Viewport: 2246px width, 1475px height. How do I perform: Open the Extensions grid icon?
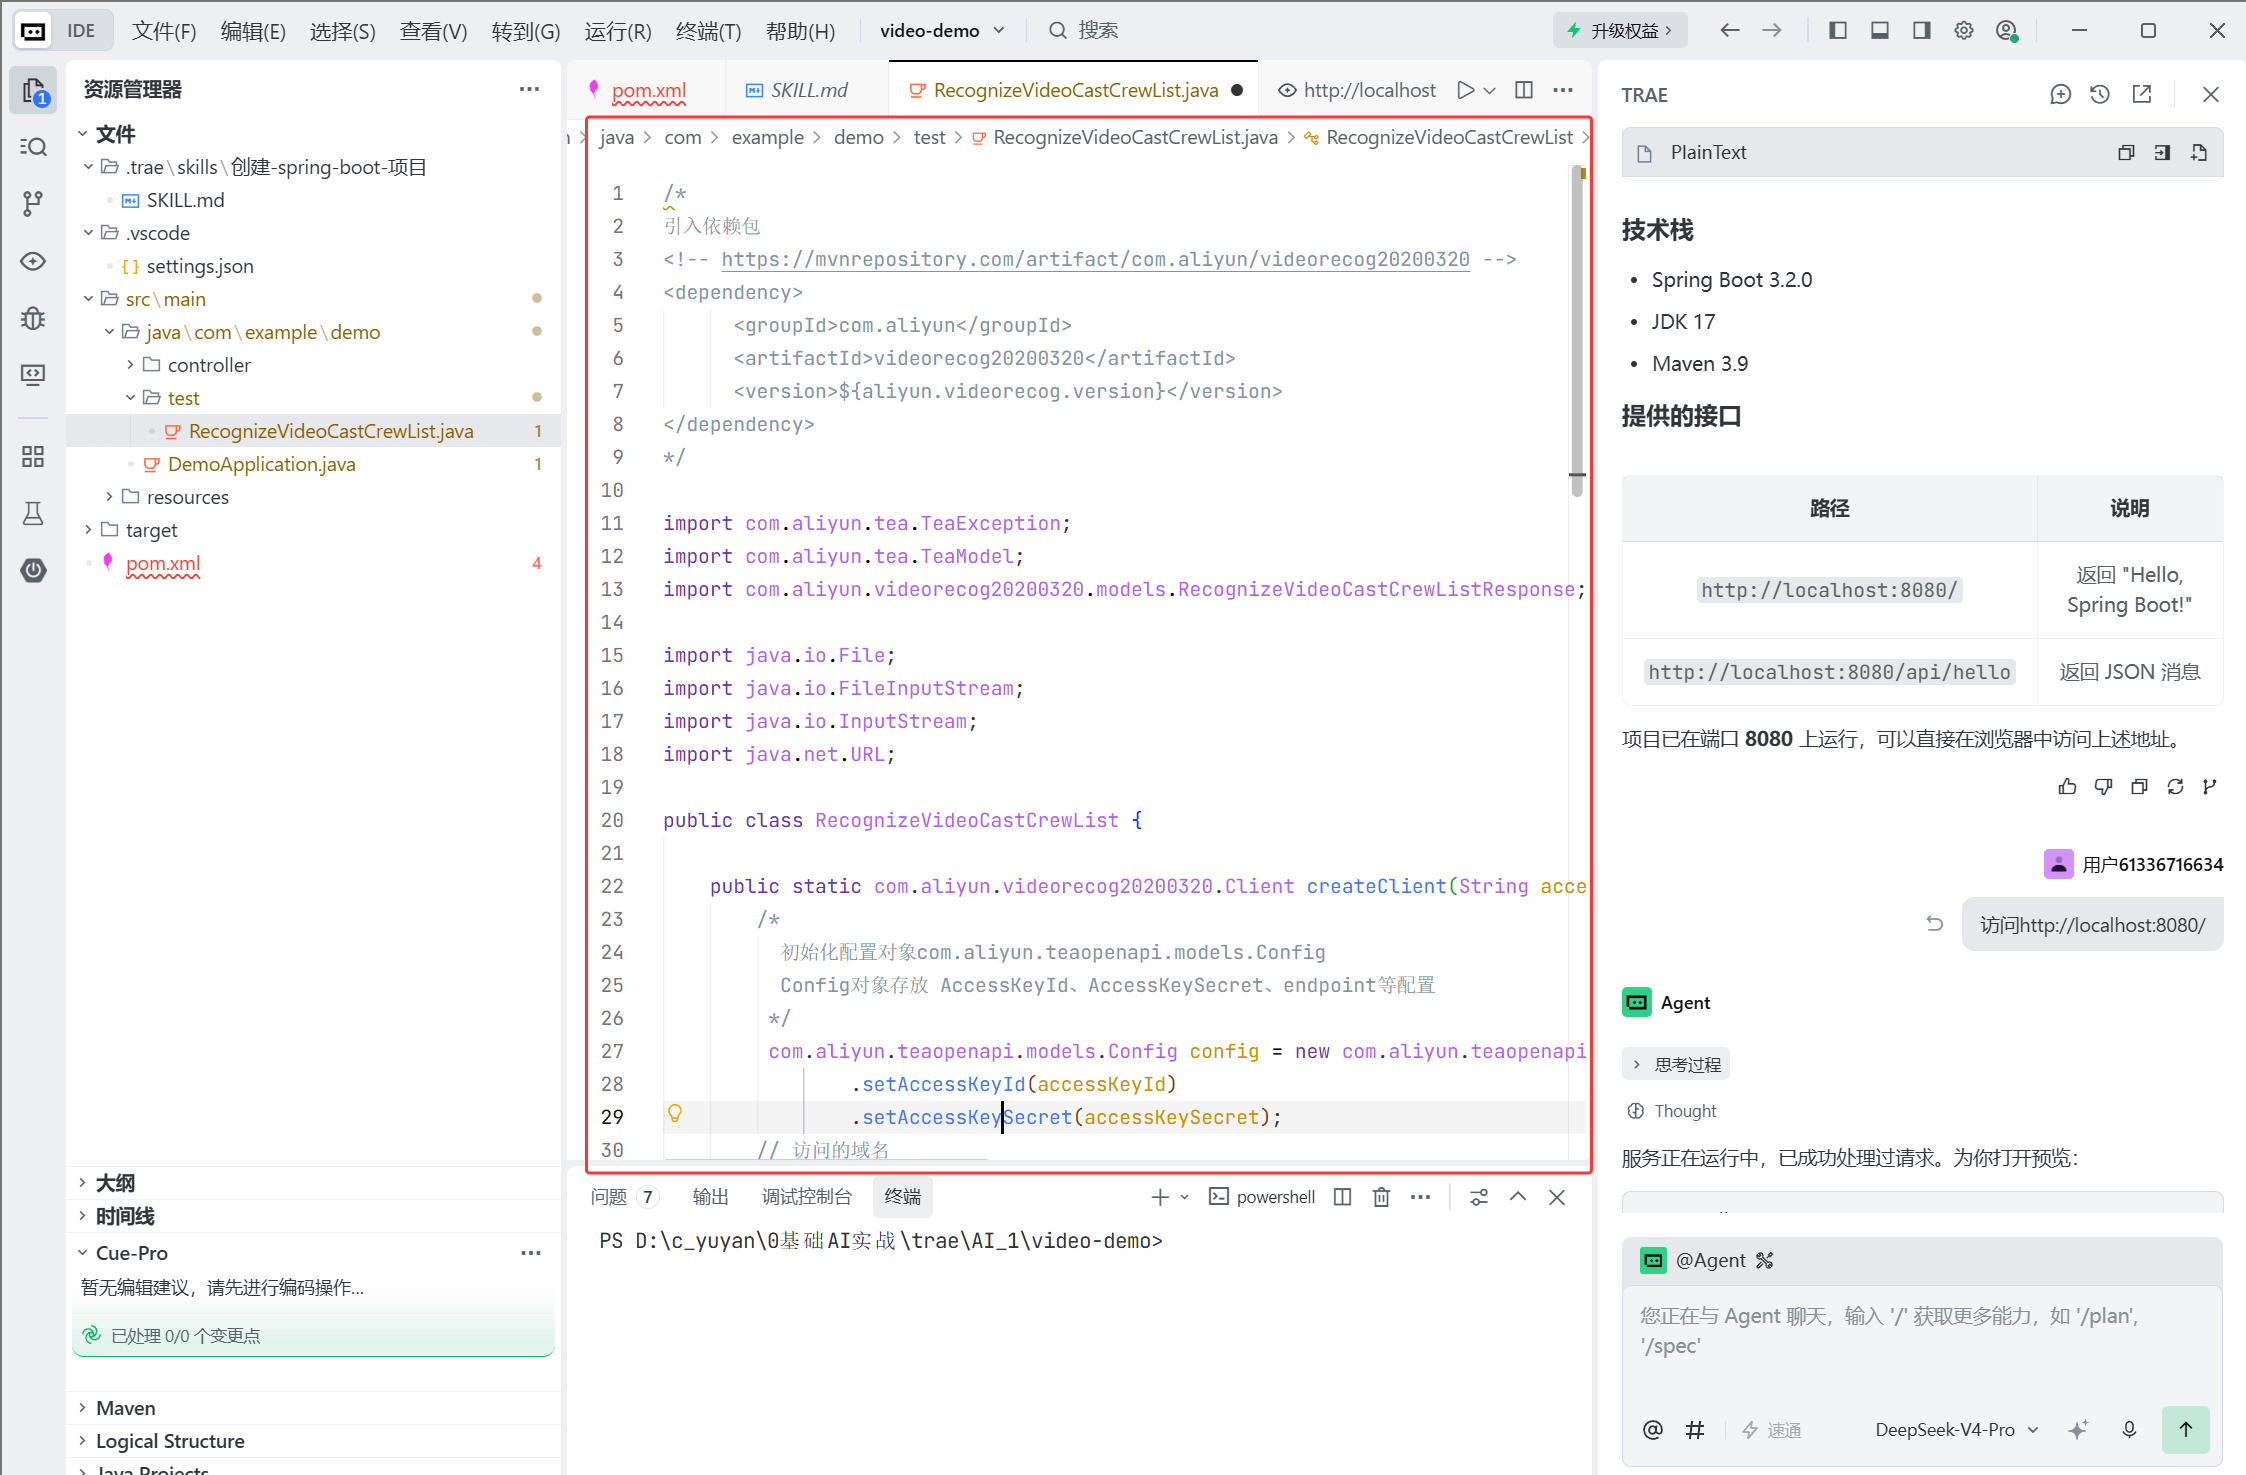click(x=34, y=457)
